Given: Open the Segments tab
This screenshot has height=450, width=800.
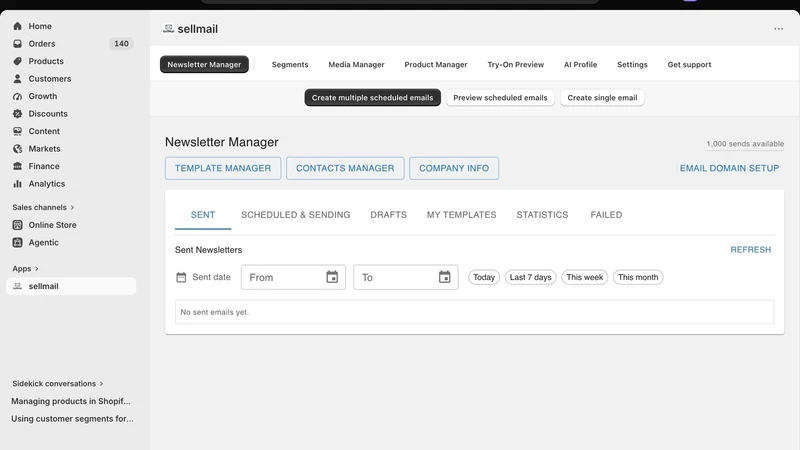Looking at the screenshot, I should 290,64.
